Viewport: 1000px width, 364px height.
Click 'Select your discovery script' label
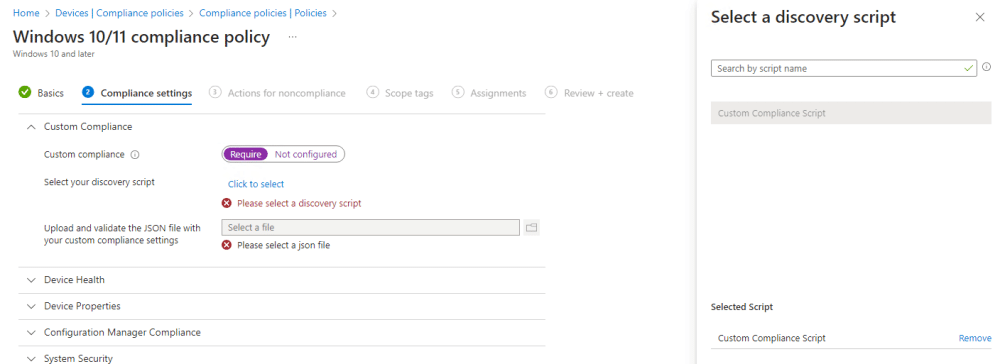pos(99,182)
